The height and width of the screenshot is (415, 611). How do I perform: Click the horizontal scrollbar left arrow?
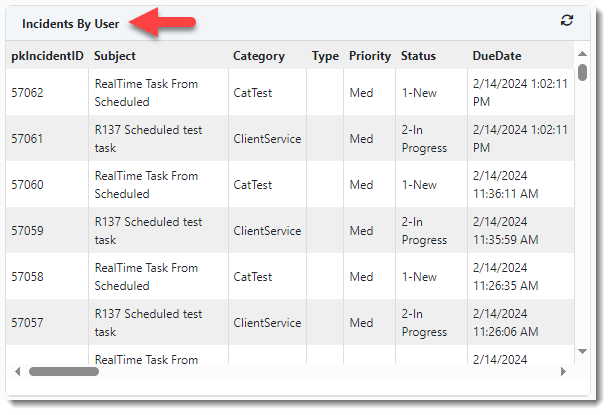[x=15, y=371]
